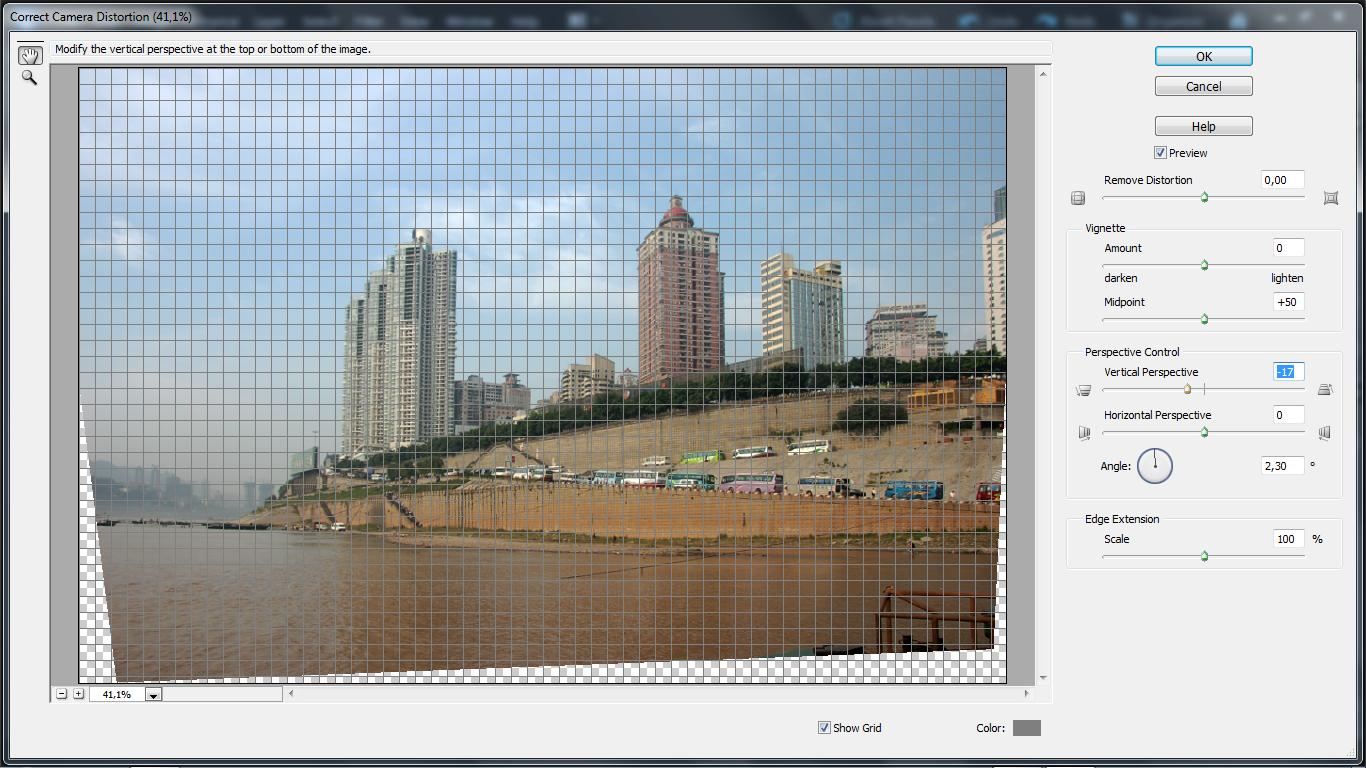Click the pincushion distortion icon beside Remove Distortion
1366x768 pixels.
click(1330, 198)
